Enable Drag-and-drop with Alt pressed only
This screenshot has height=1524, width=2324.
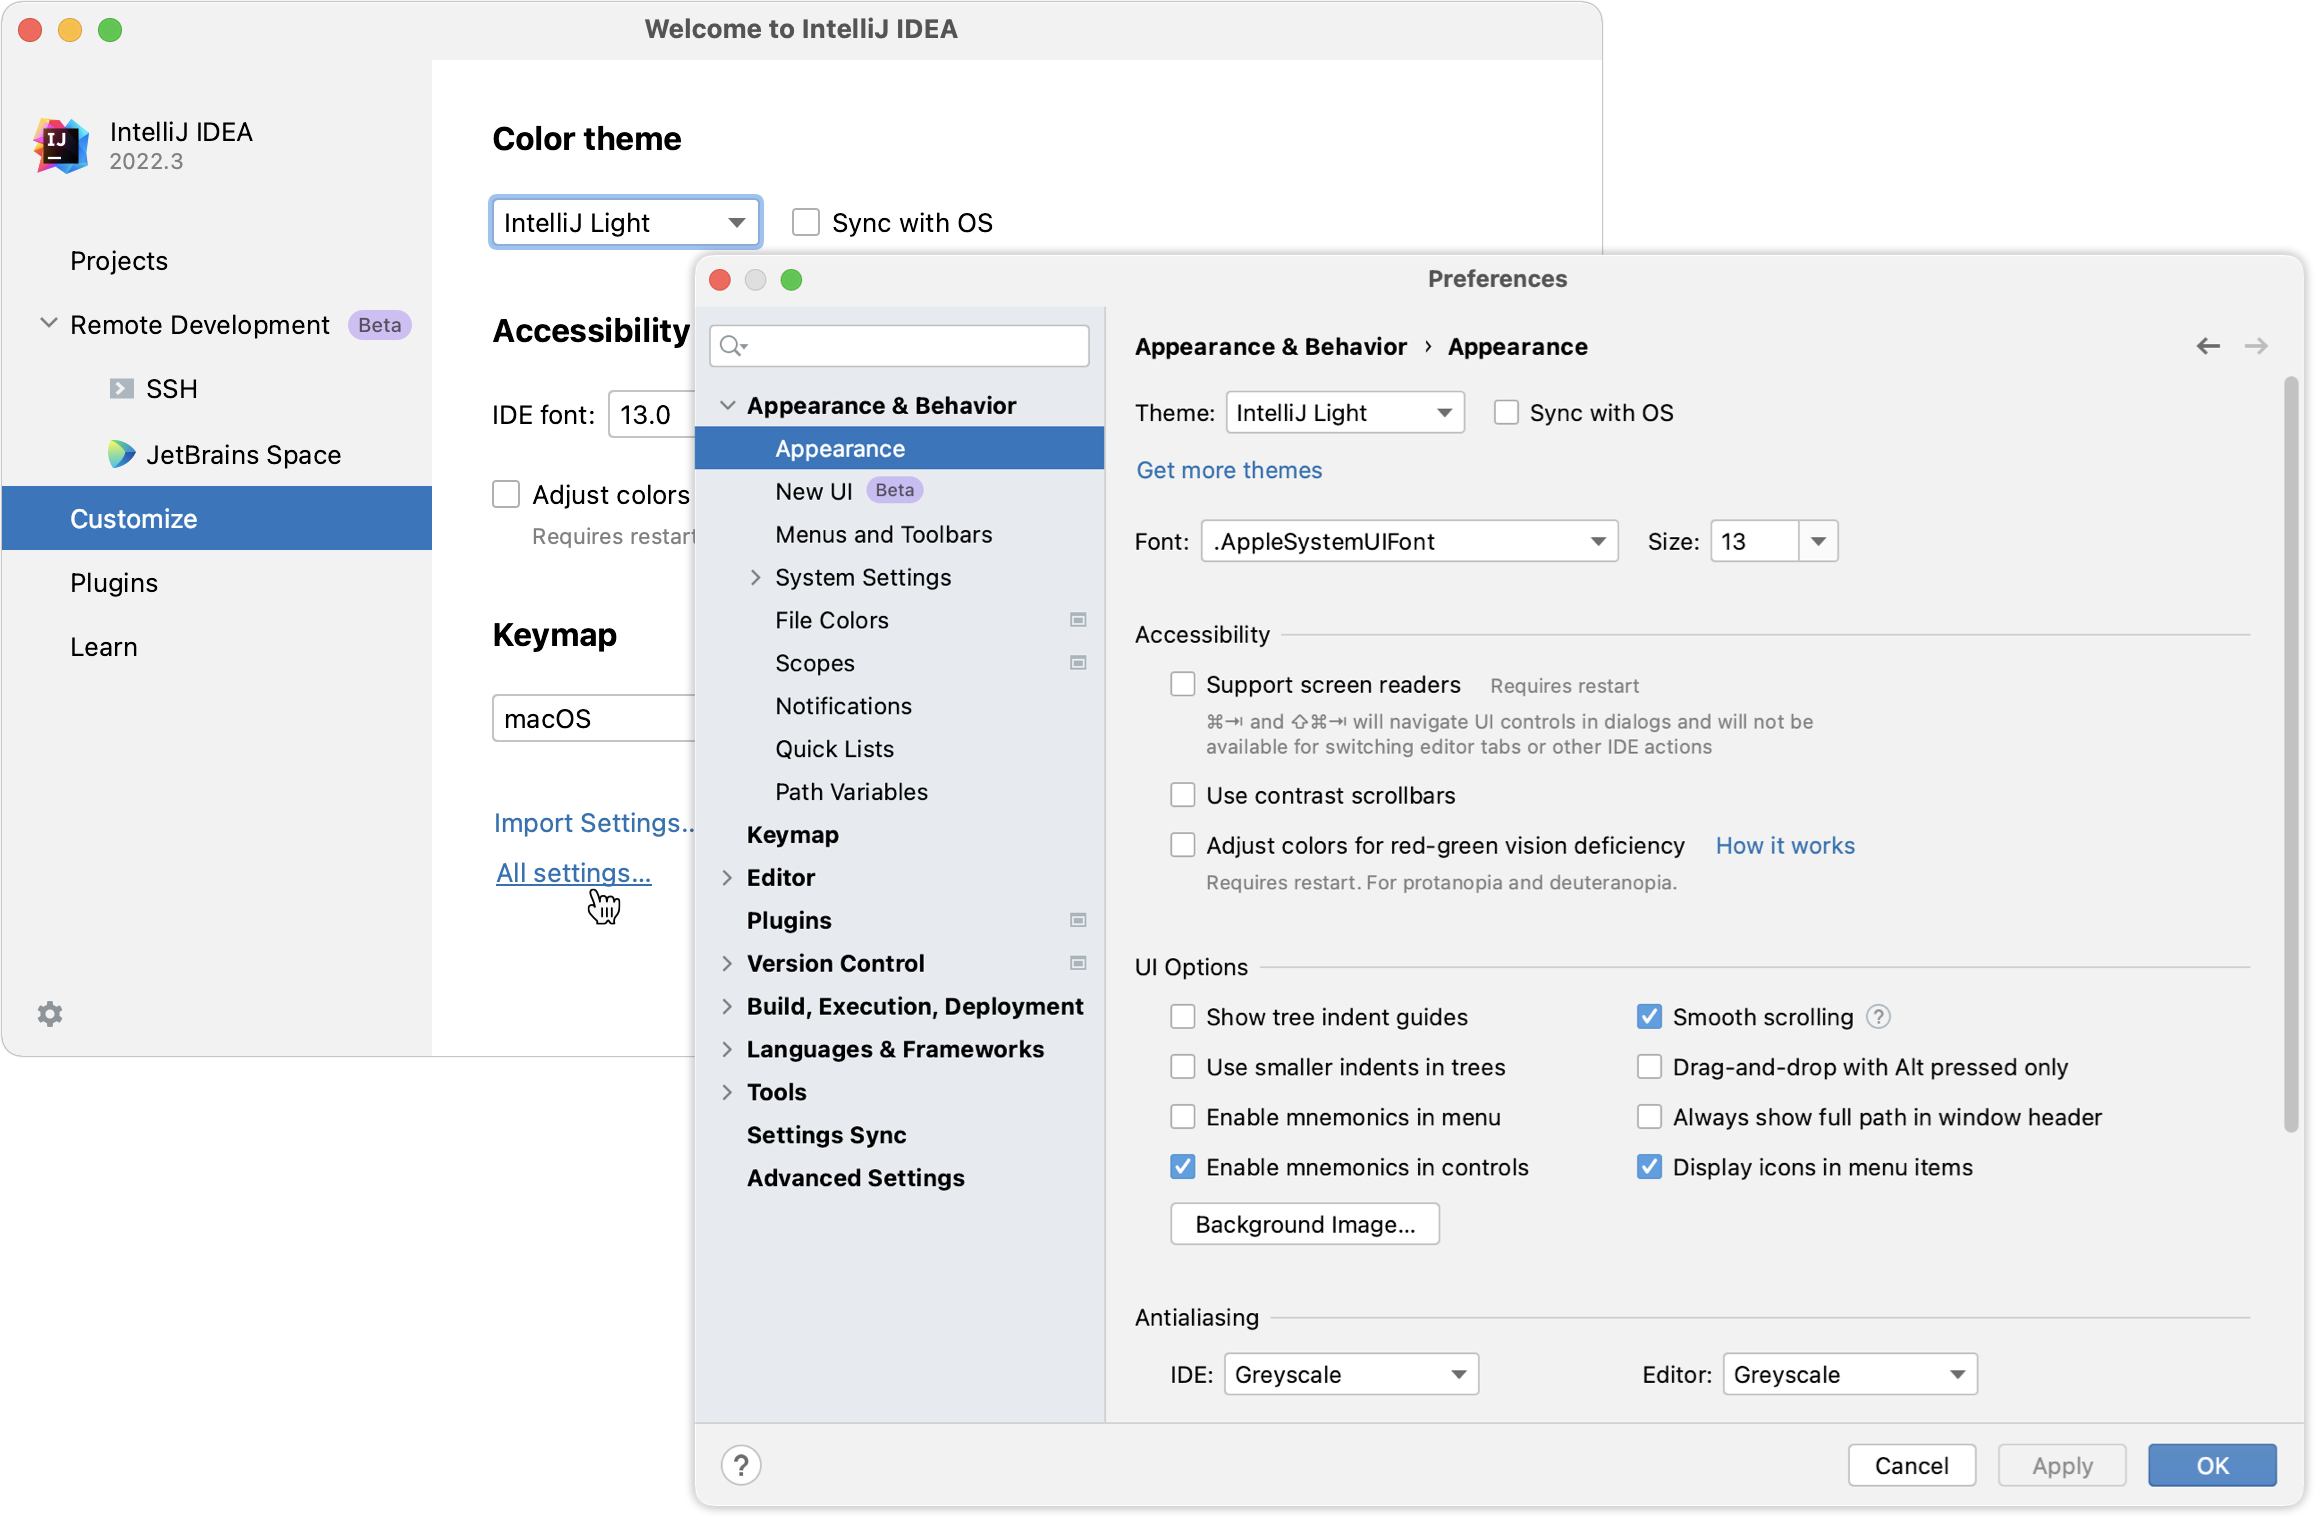coord(1649,1067)
